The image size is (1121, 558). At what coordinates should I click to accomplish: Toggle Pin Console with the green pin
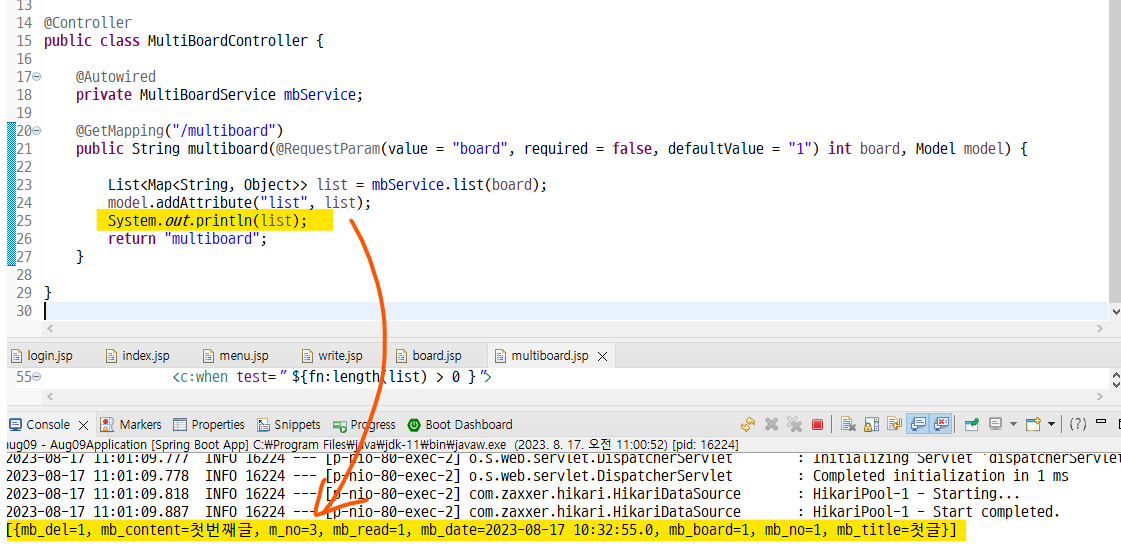tap(972, 424)
